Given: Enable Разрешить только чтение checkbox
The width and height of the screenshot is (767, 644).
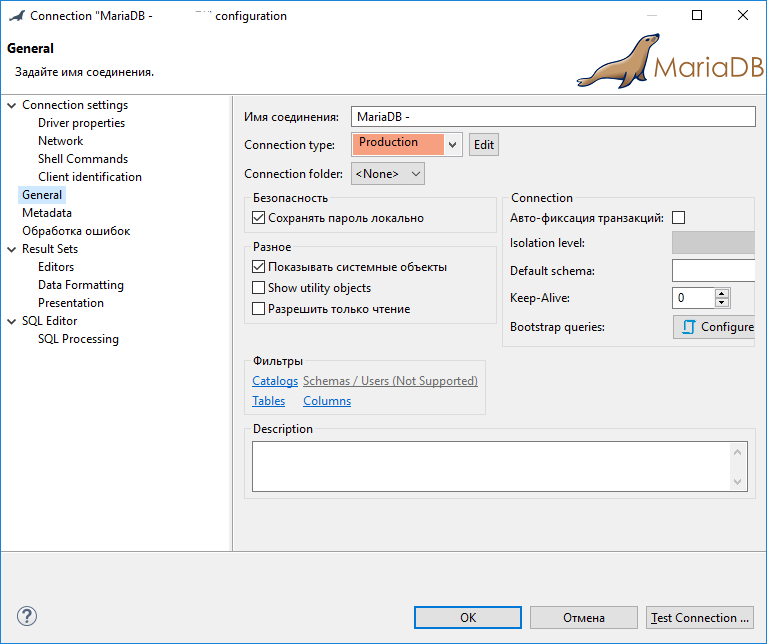Looking at the screenshot, I should (258, 309).
